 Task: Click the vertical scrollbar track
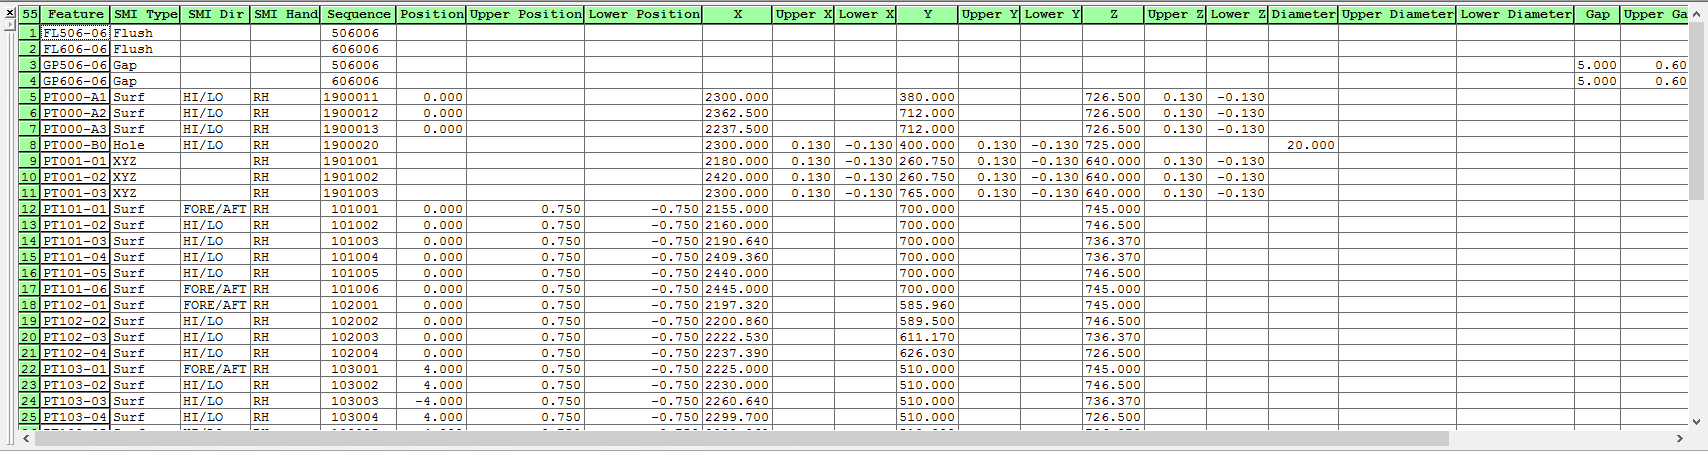pyautogui.click(x=1697, y=300)
